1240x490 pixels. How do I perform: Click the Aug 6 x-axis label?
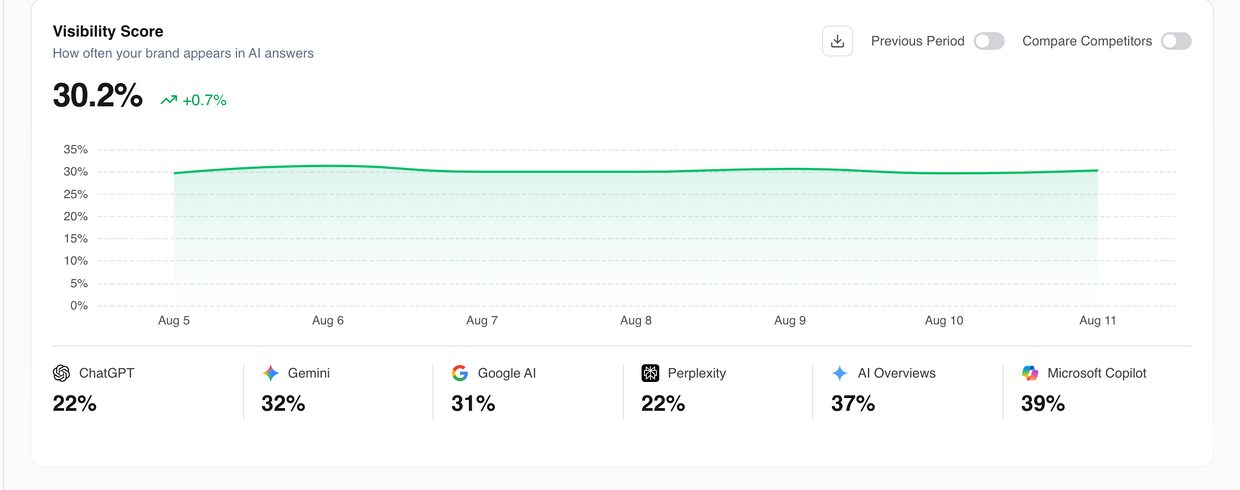(328, 321)
